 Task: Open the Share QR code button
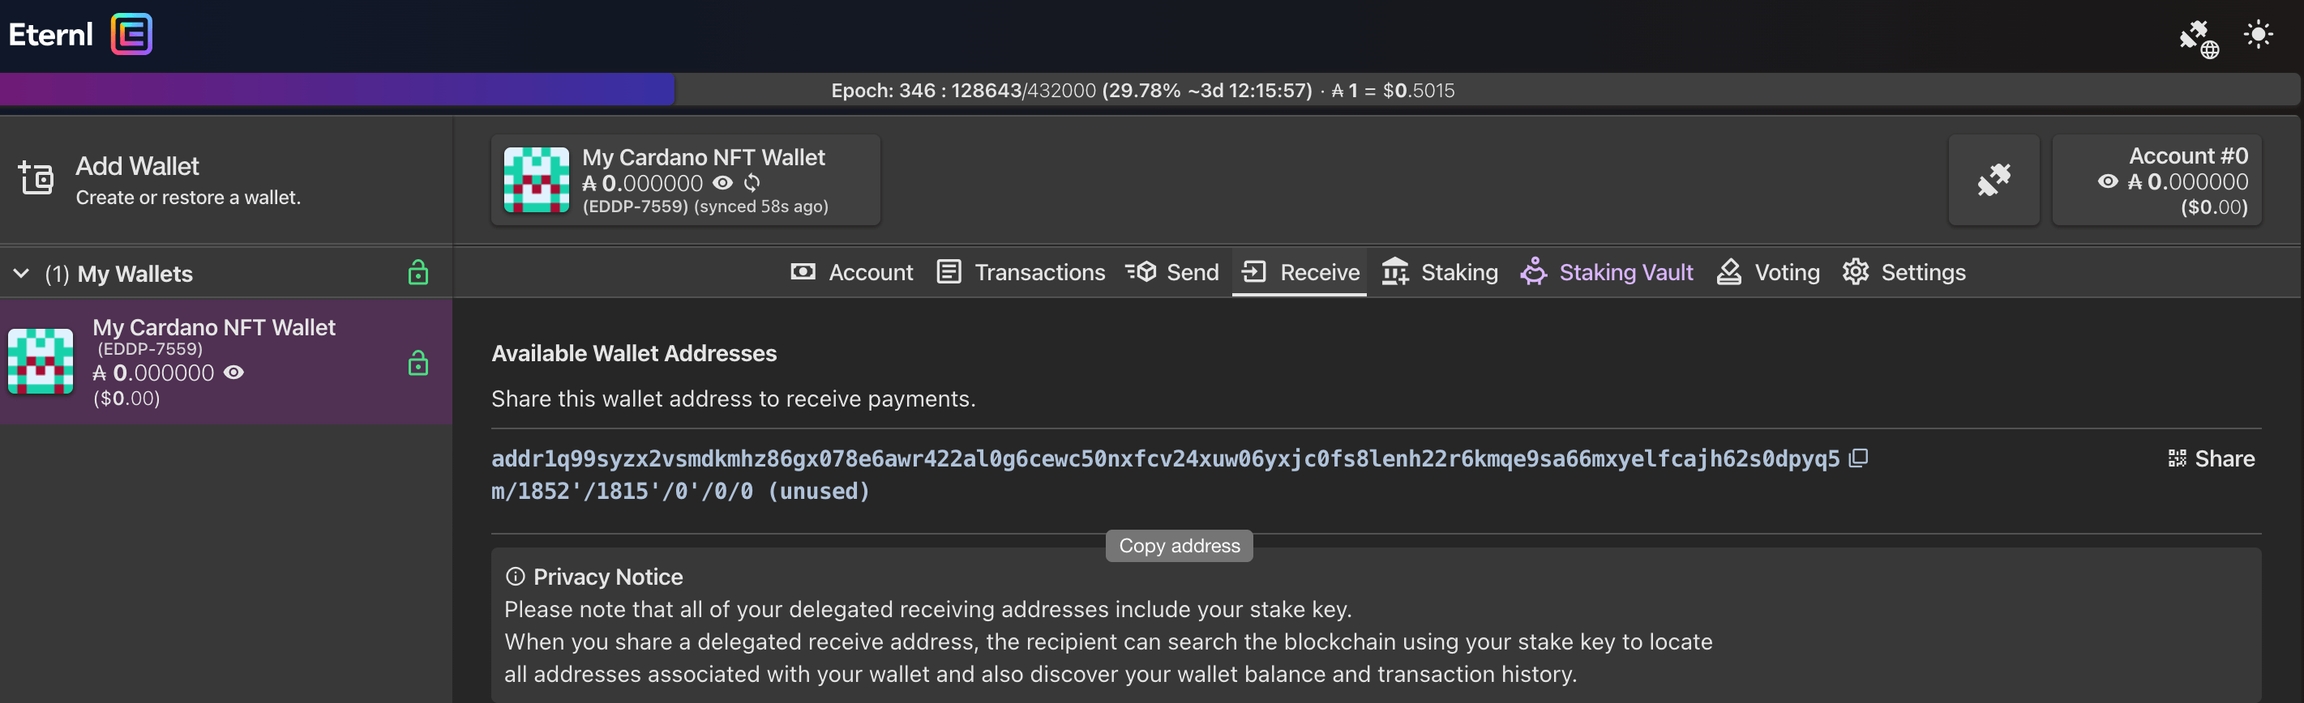click(2211, 459)
